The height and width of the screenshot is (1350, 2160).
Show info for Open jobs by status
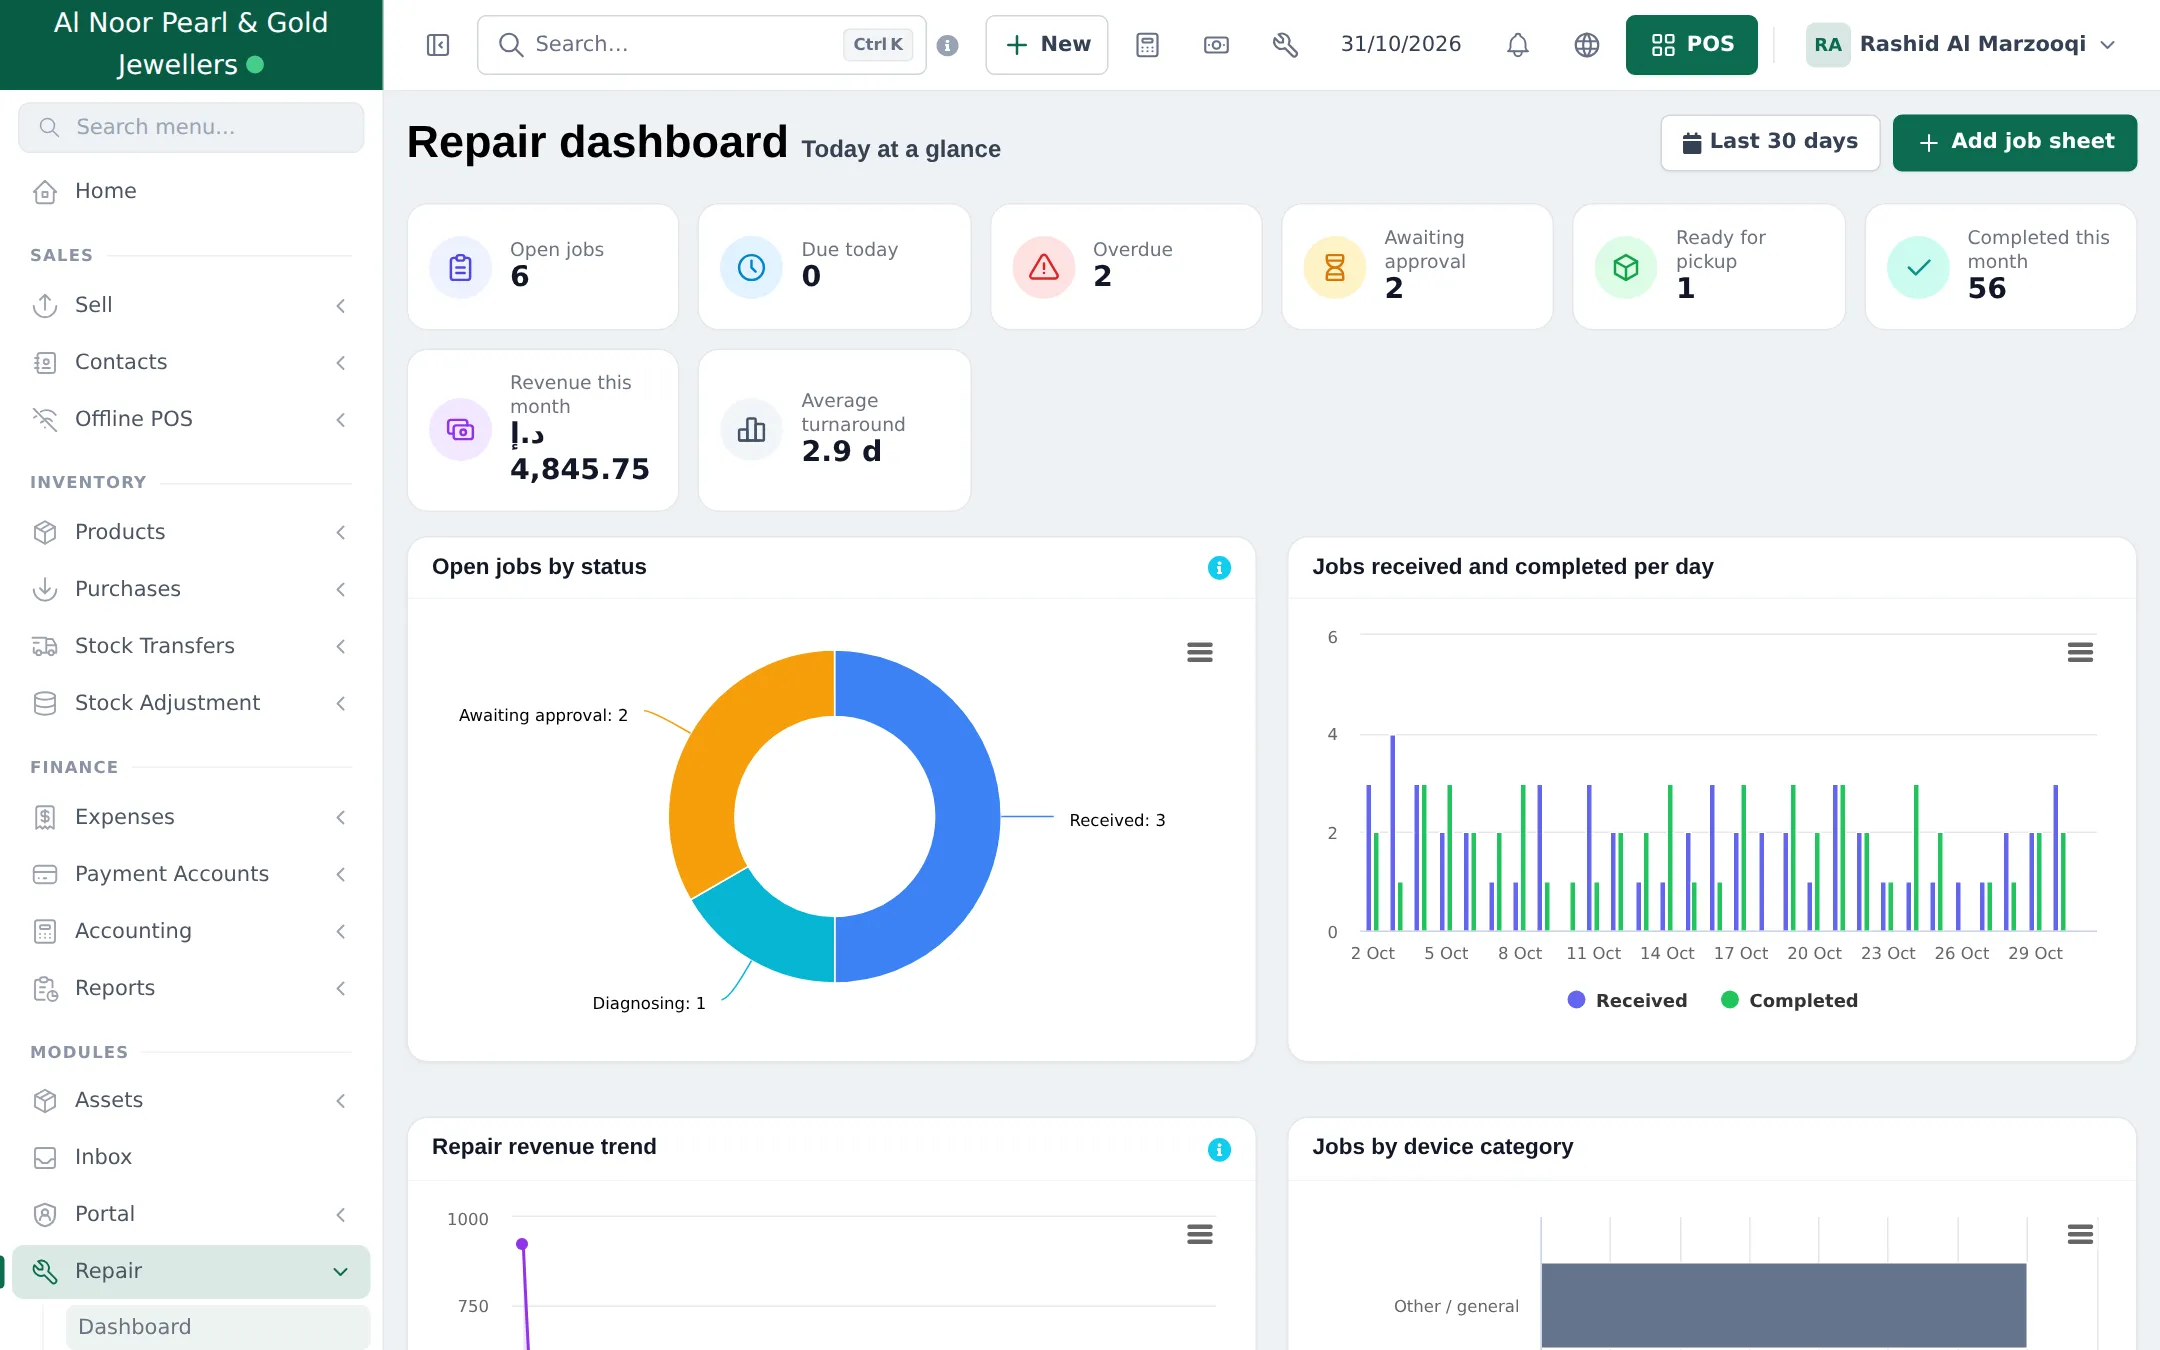1219,568
